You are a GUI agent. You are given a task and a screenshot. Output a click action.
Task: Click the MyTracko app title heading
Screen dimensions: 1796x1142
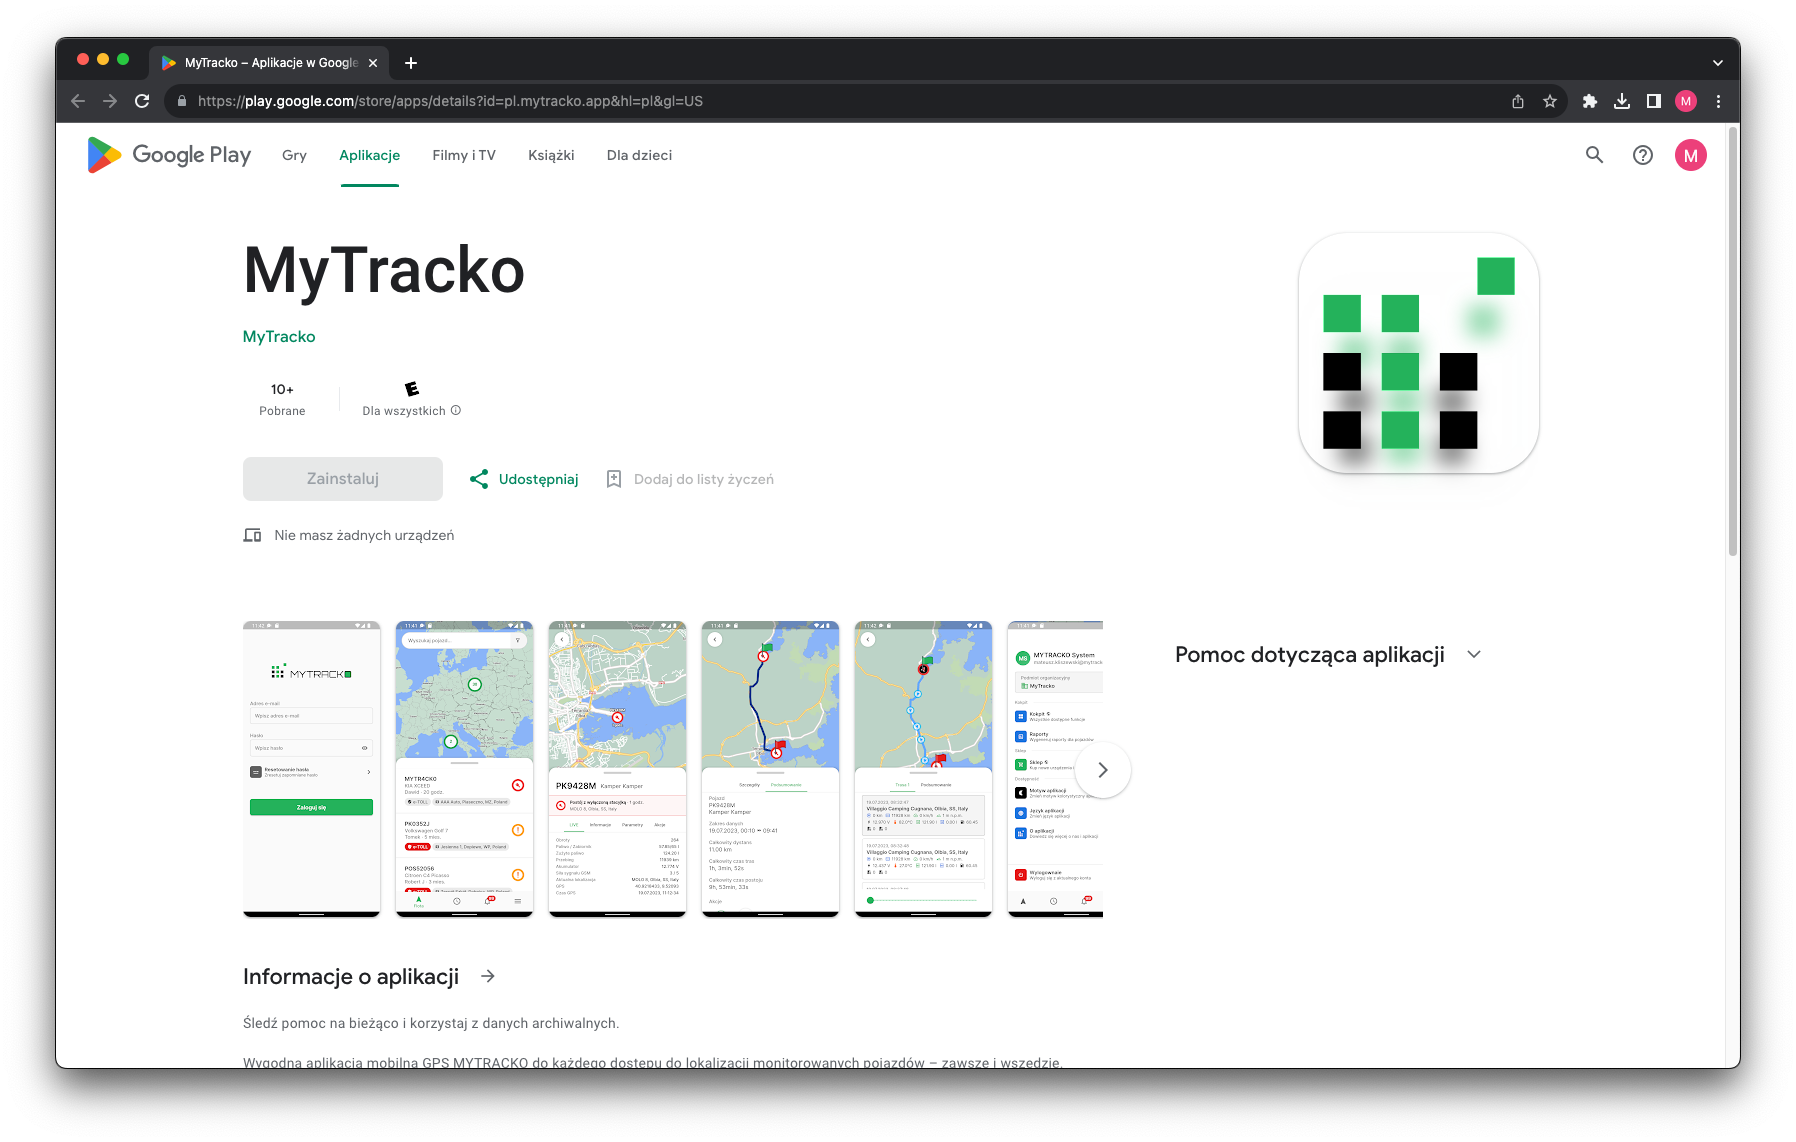pos(384,270)
